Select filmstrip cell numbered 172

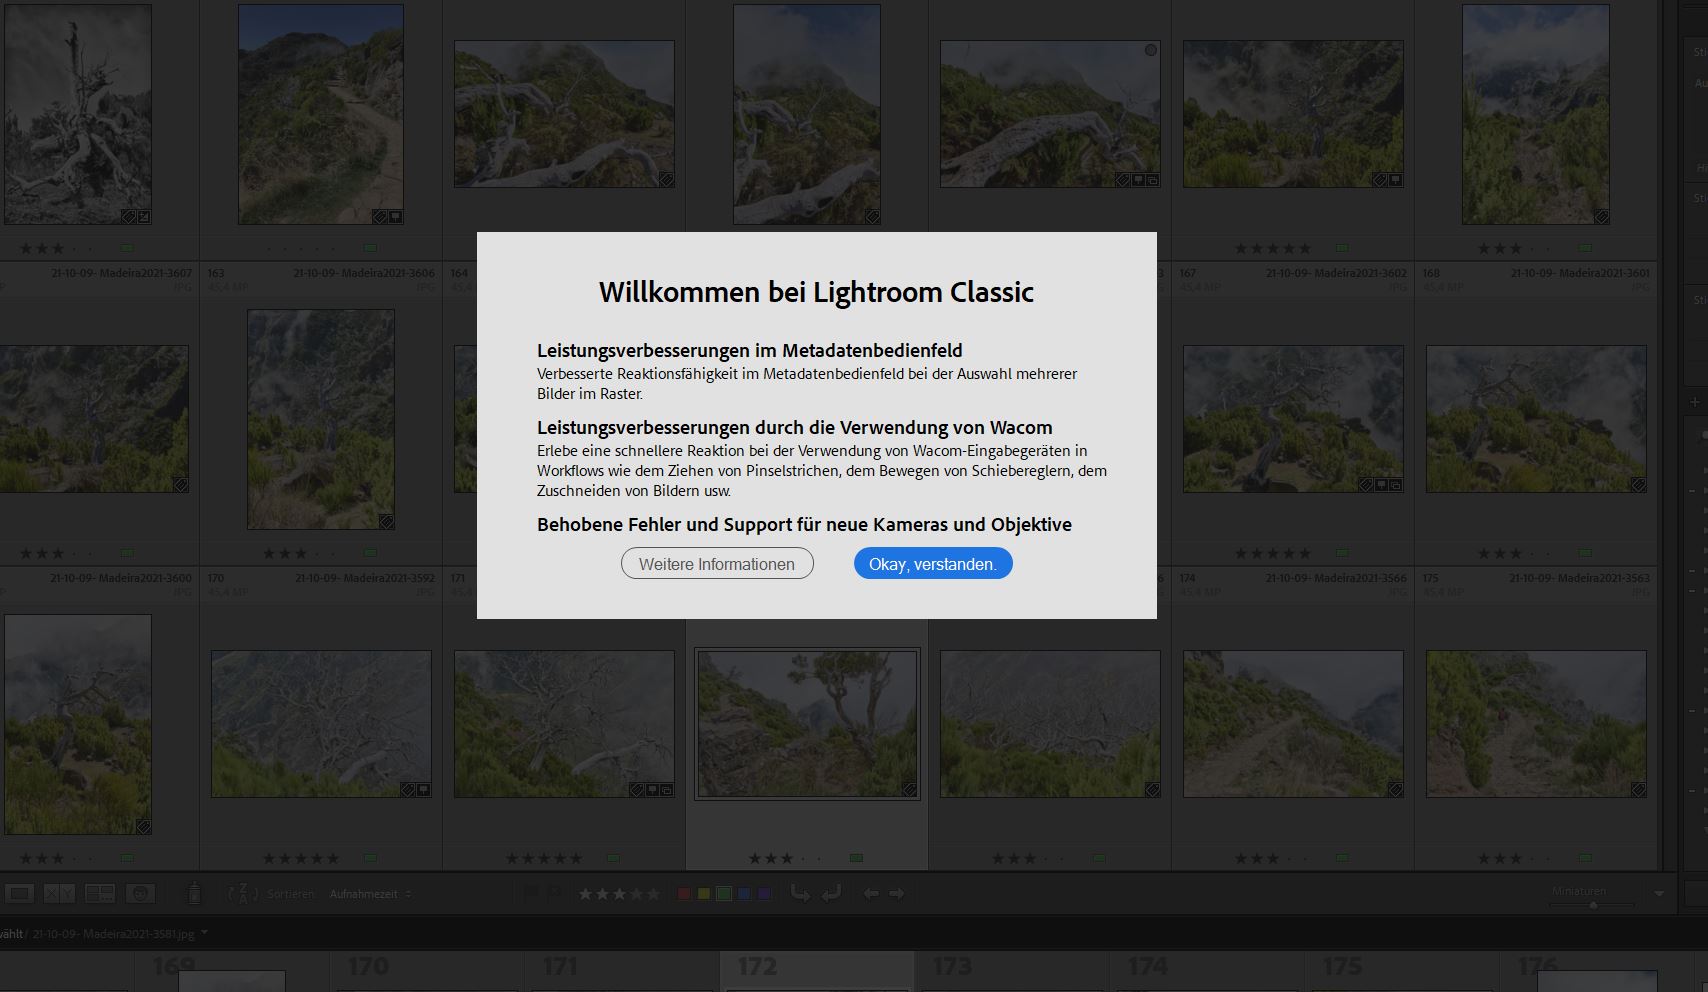817,971
